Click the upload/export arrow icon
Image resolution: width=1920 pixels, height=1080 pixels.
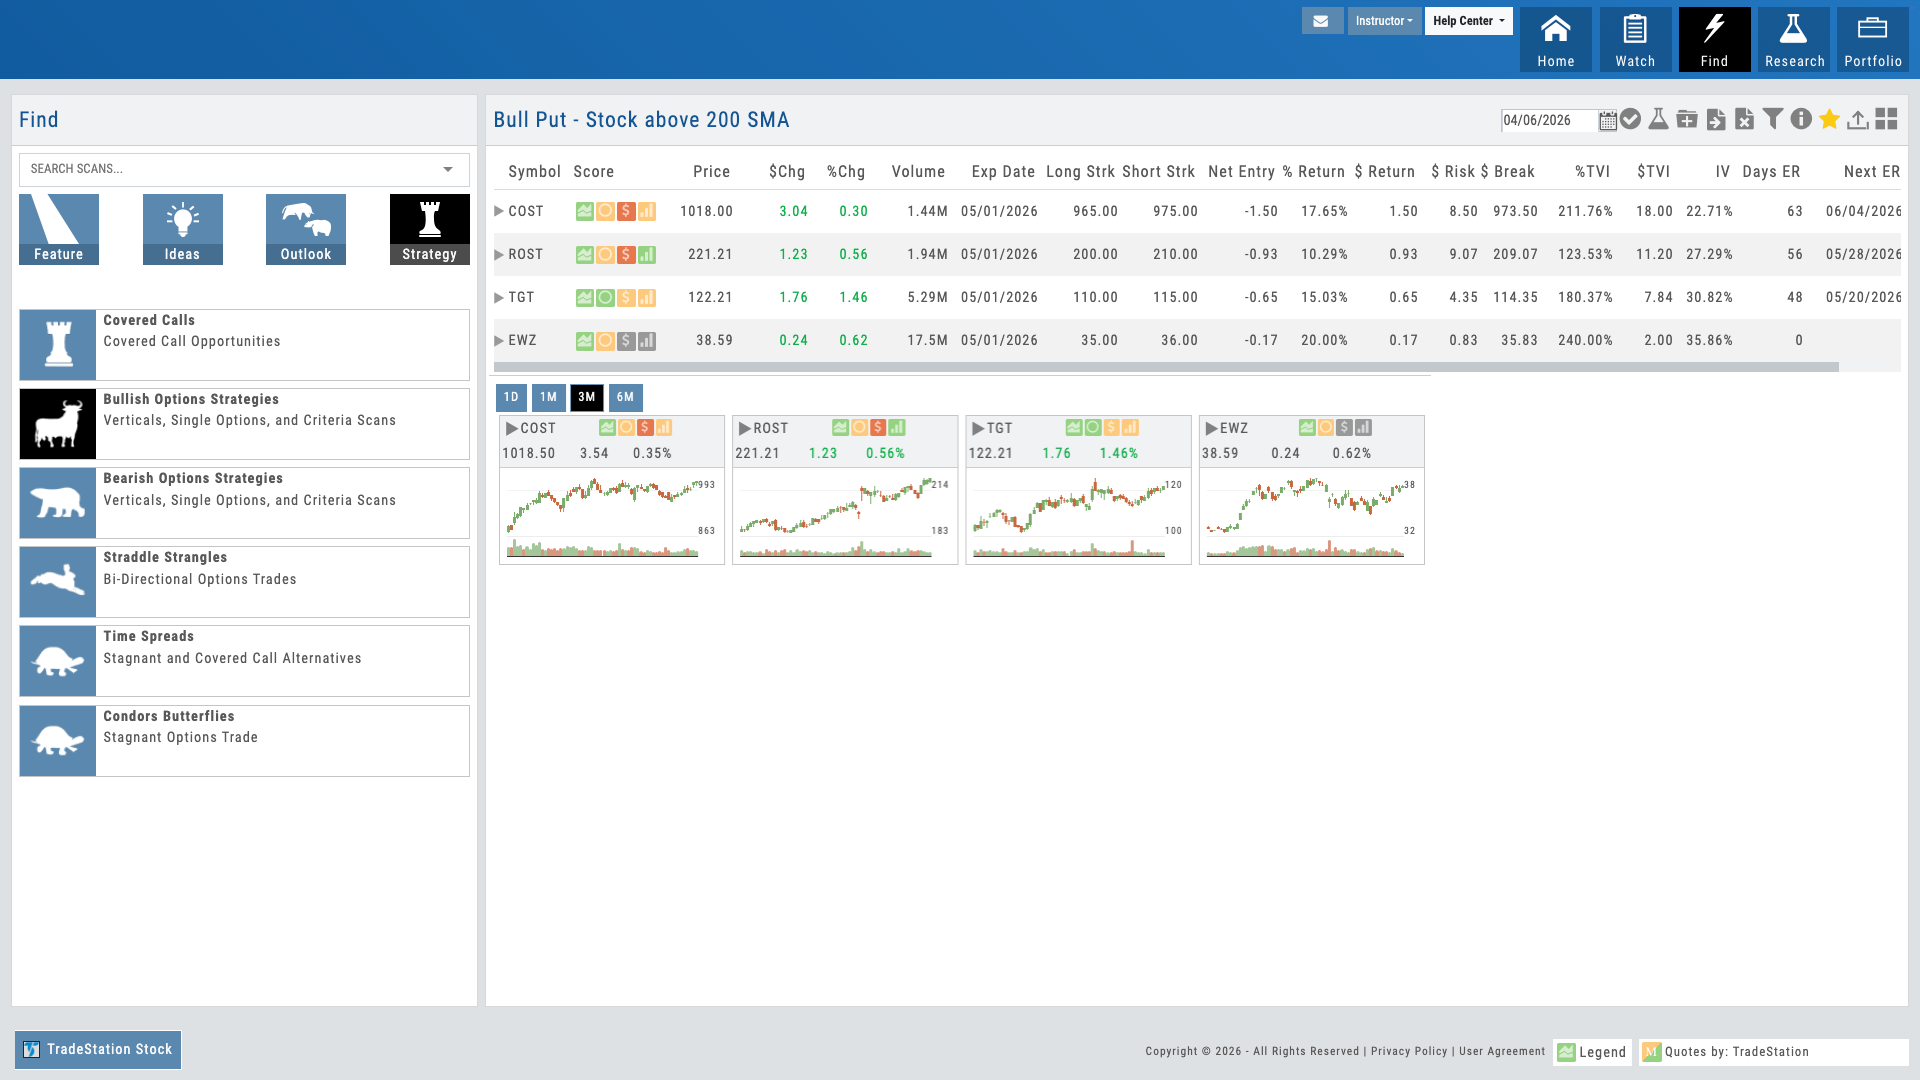pos(1857,120)
